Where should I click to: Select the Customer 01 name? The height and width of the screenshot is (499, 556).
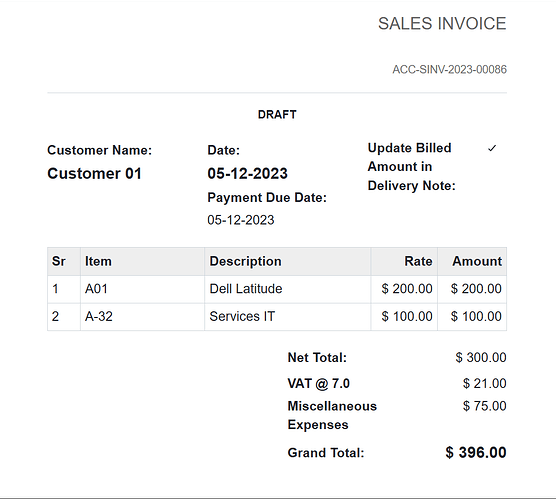click(94, 173)
